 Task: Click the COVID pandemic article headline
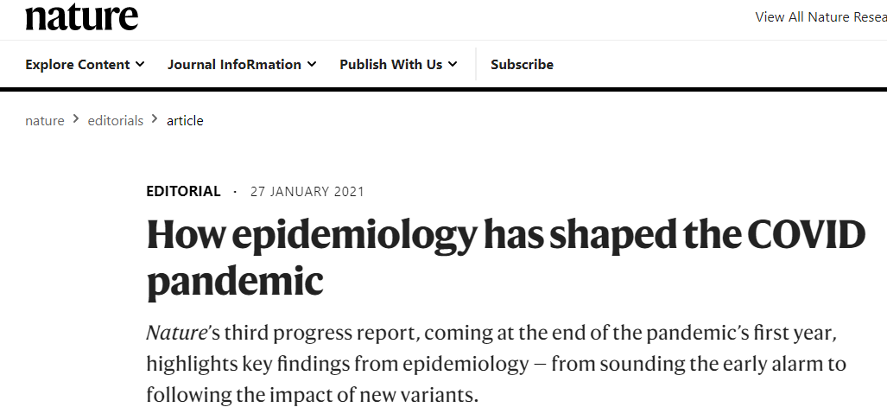(506, 257)
